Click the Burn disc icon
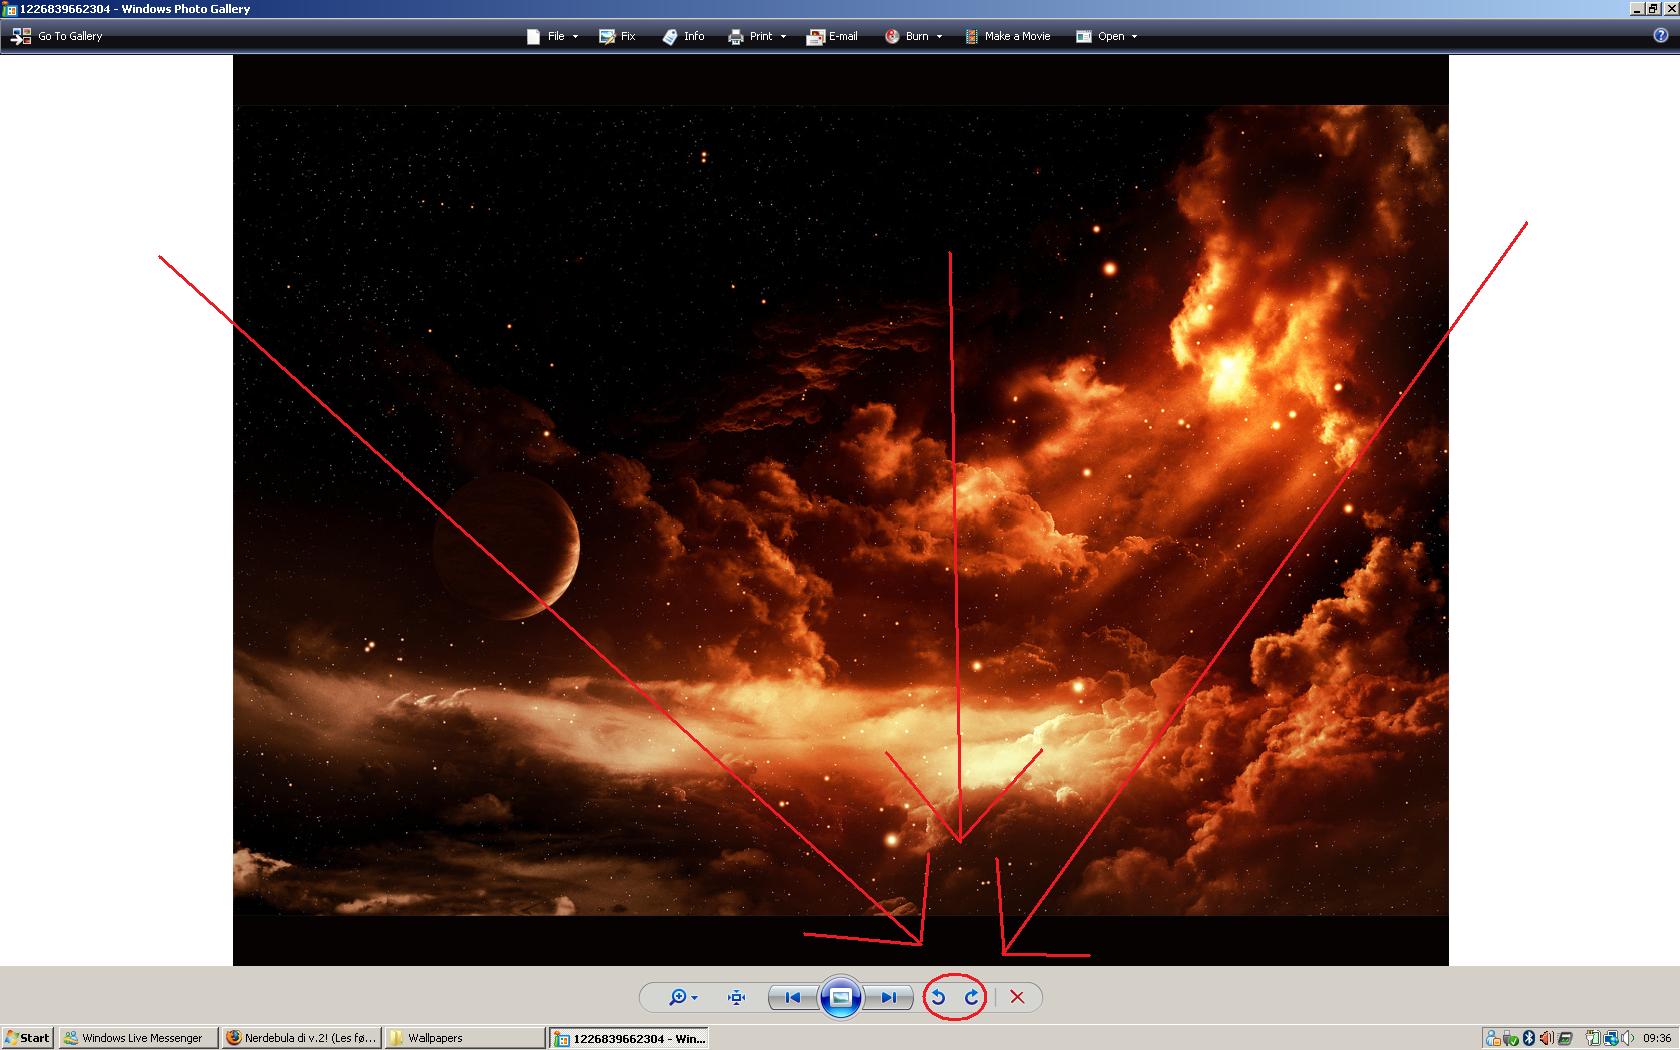Viewport: 1680px width, 1050px height. click(x=892, y=36)
